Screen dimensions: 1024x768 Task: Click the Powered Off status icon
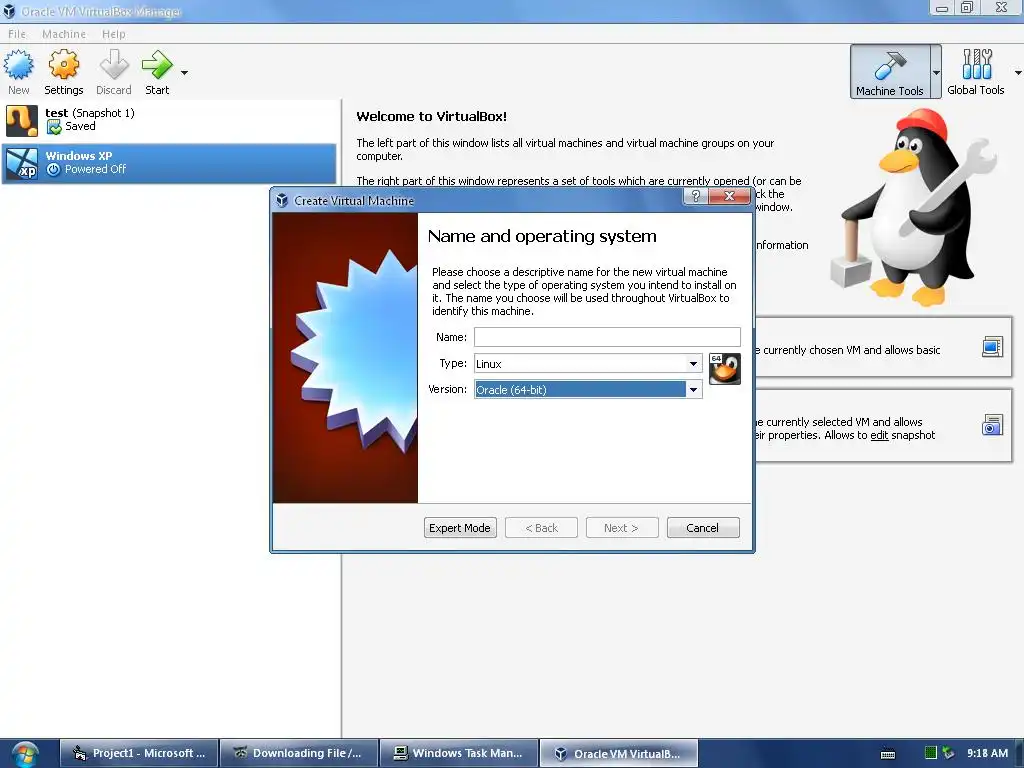54,169
